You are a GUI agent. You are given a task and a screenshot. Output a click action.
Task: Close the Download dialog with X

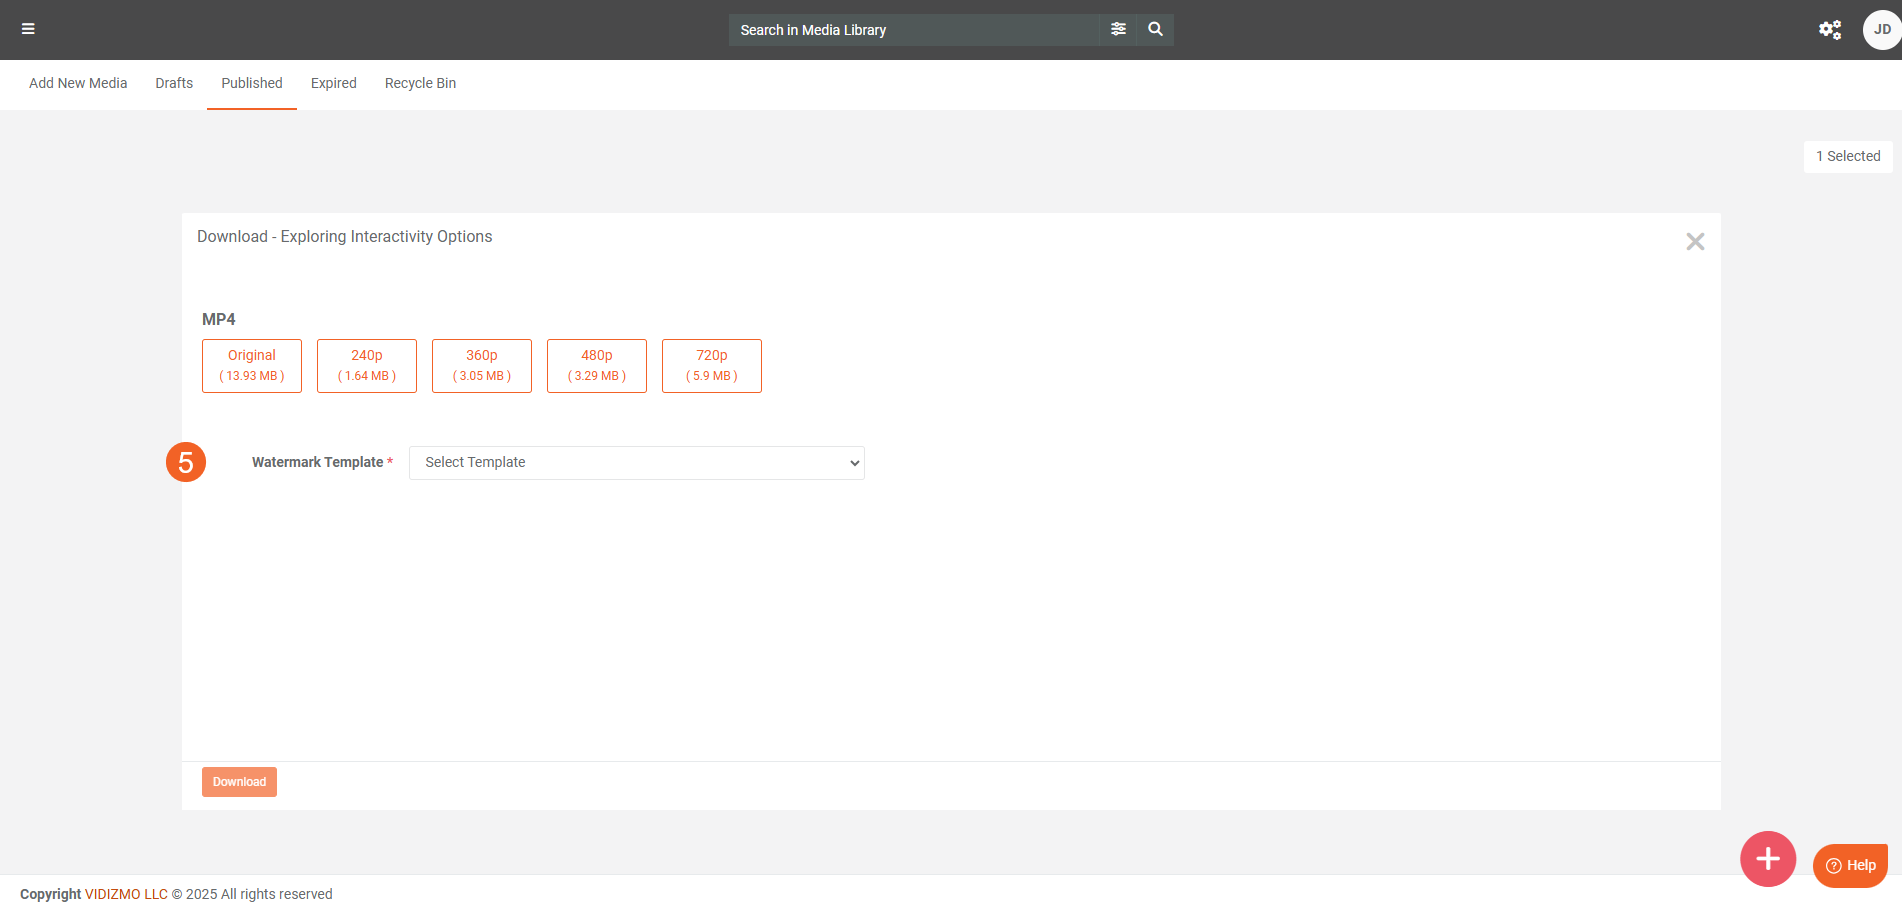coord(1694,242)
